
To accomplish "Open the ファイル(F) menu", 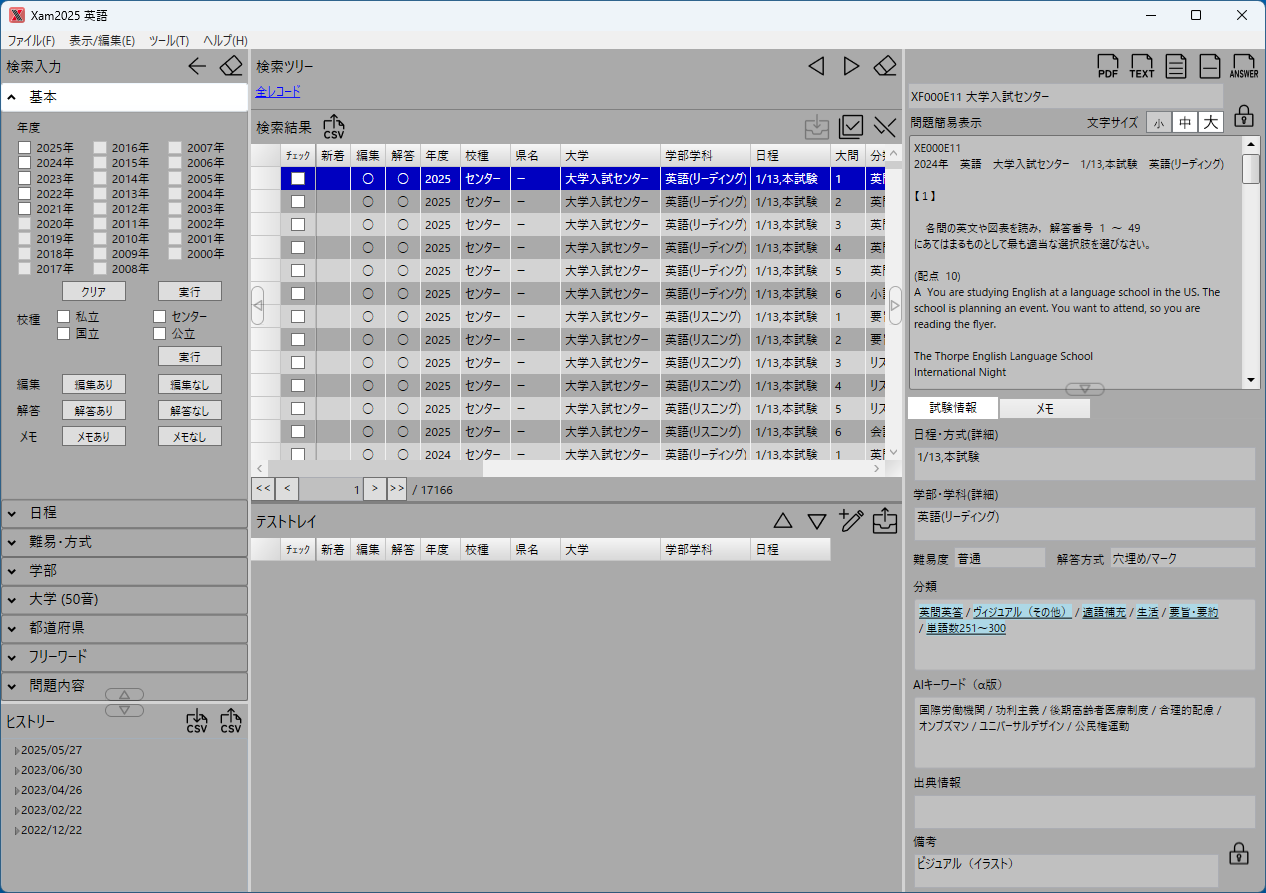I will 31,41.
